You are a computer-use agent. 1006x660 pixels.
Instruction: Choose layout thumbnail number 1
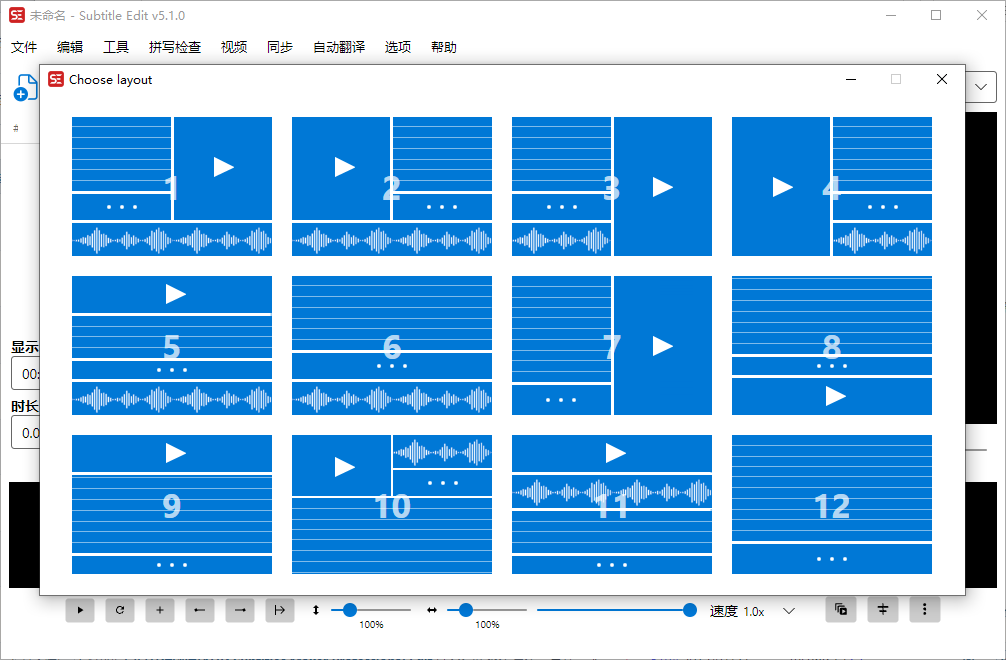click(172, 186)
